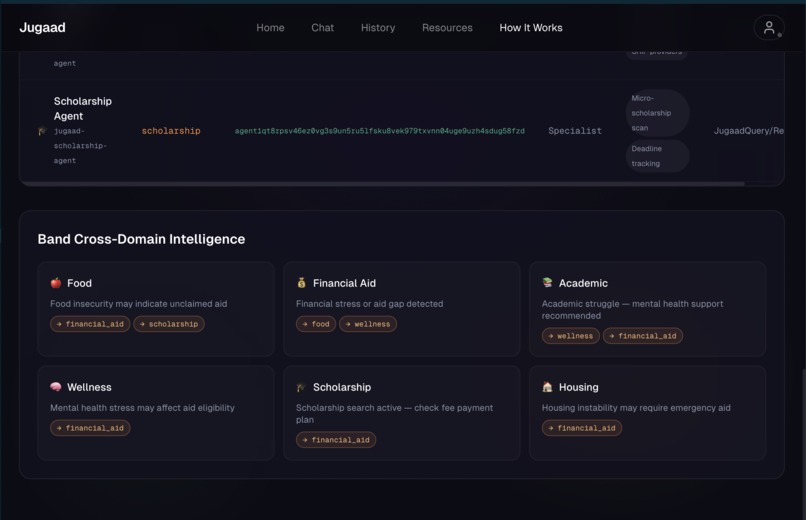The image size is (806, 520).
Task: Click the brain icon on Wellness card
Action: (x=56, y=387)
